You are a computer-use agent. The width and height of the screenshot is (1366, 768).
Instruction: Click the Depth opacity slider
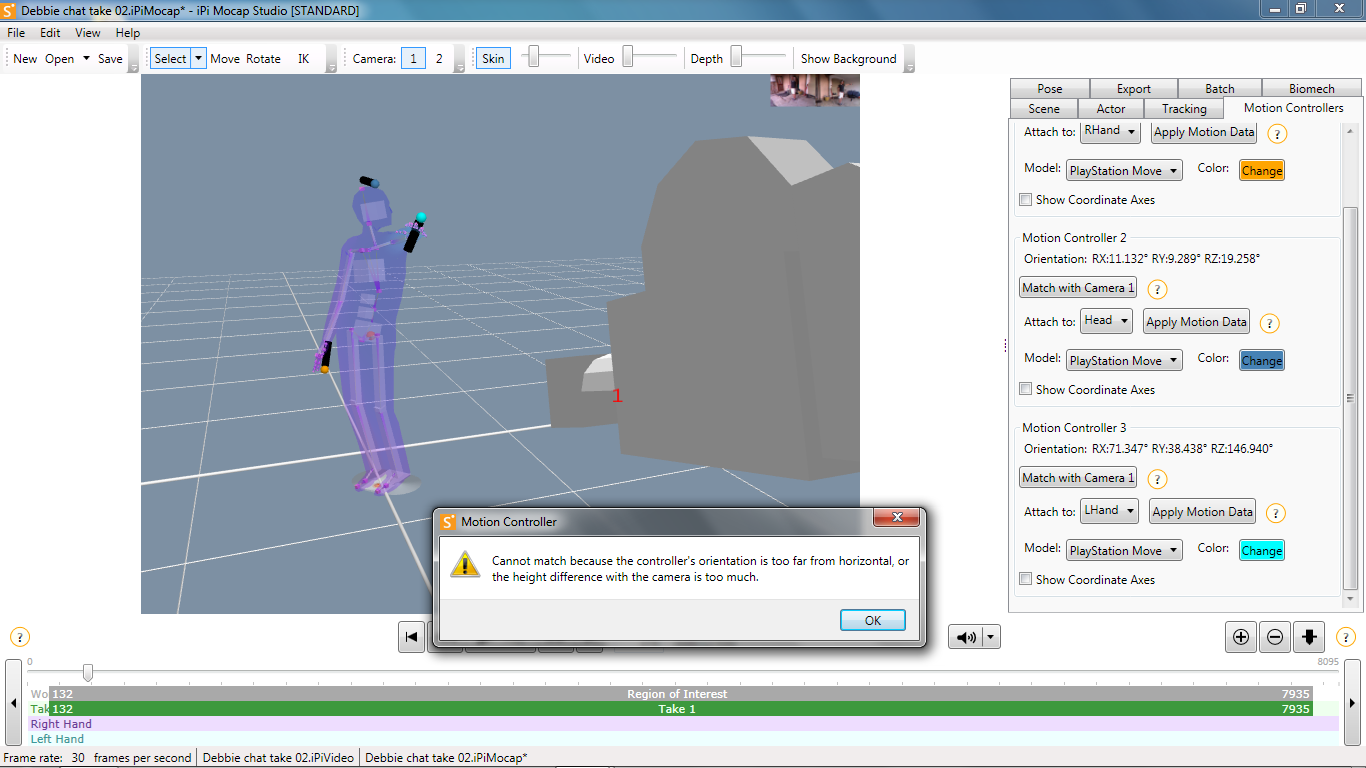758,58
